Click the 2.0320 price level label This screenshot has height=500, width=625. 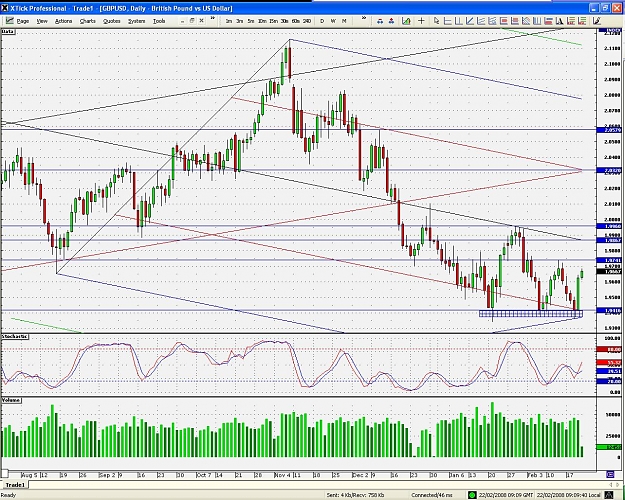pos(609,171)
